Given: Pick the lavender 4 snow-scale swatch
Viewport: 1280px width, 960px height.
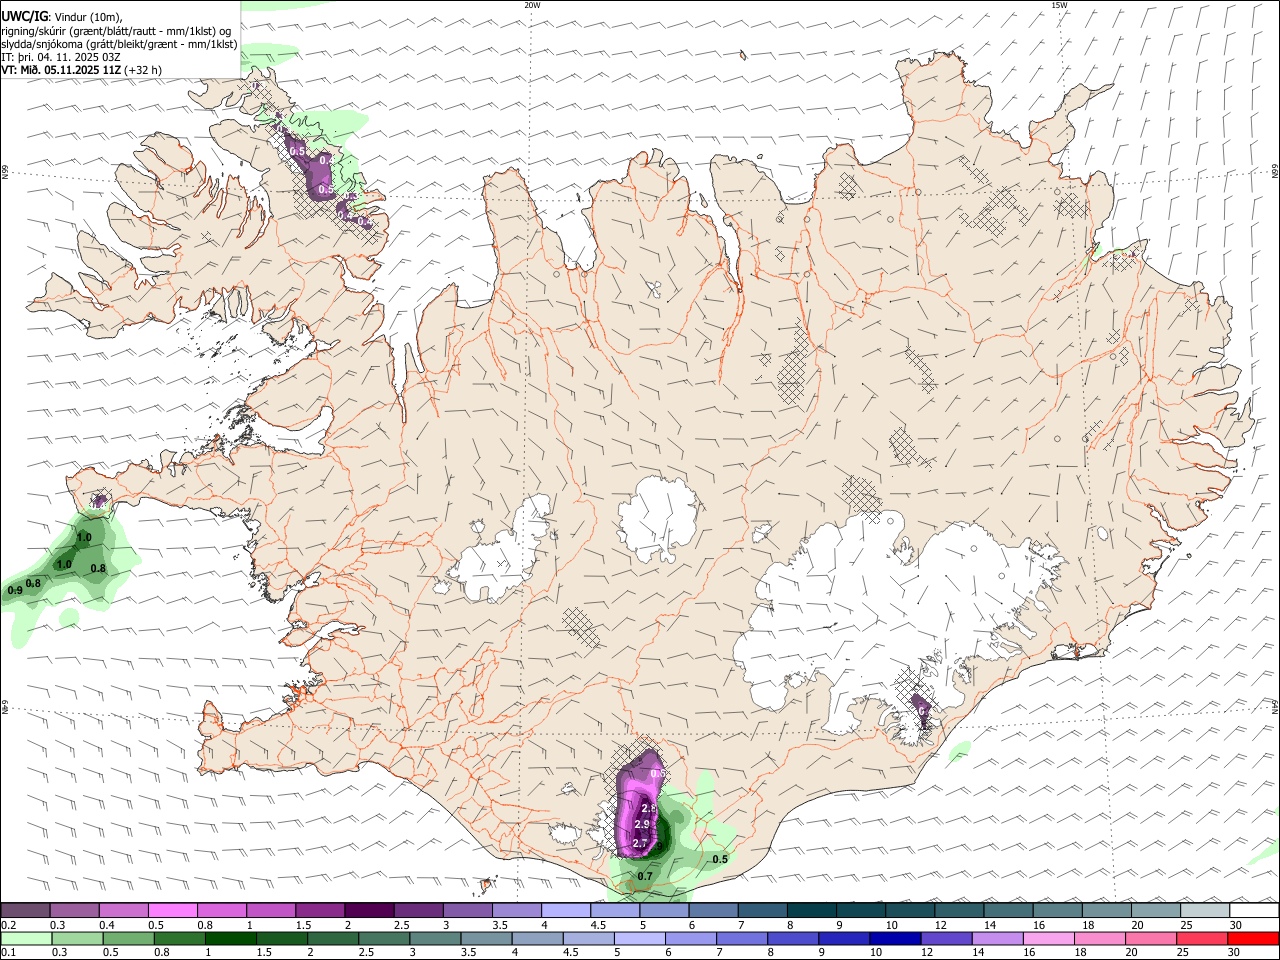Looking at the screenshot, I should tap(565, 910).
